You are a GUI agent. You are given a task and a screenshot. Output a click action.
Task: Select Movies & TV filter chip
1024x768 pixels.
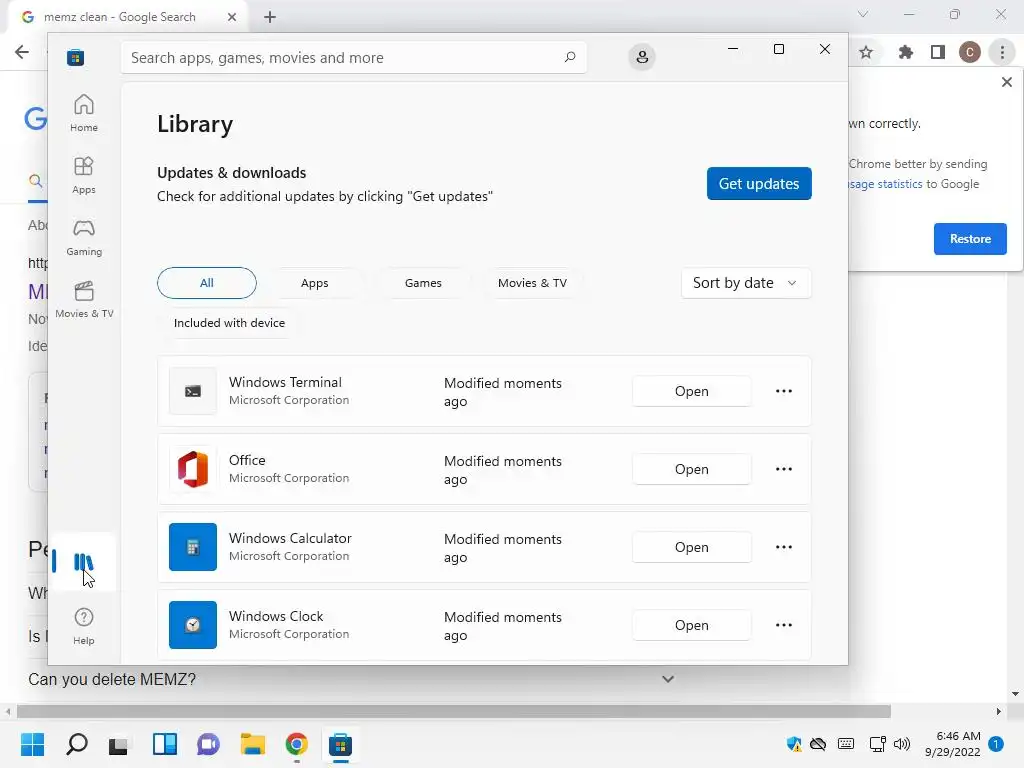pos(532,283)
